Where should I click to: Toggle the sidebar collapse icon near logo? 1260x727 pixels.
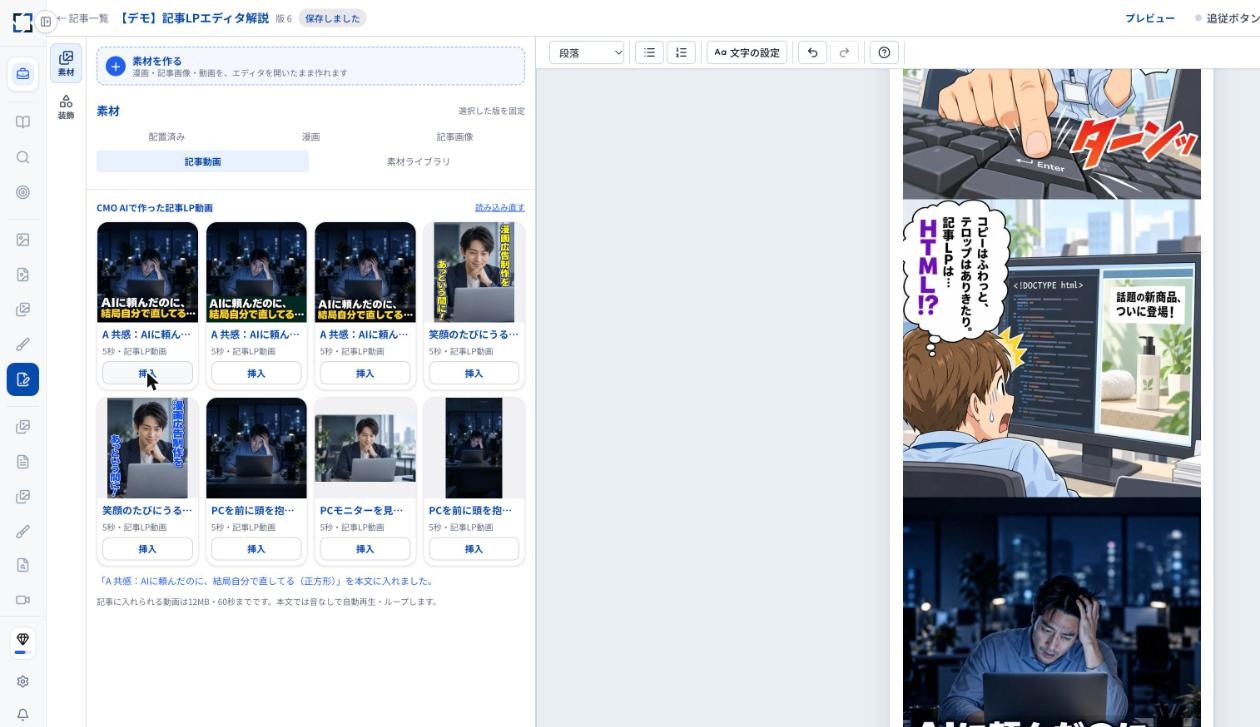click(46, 21)
